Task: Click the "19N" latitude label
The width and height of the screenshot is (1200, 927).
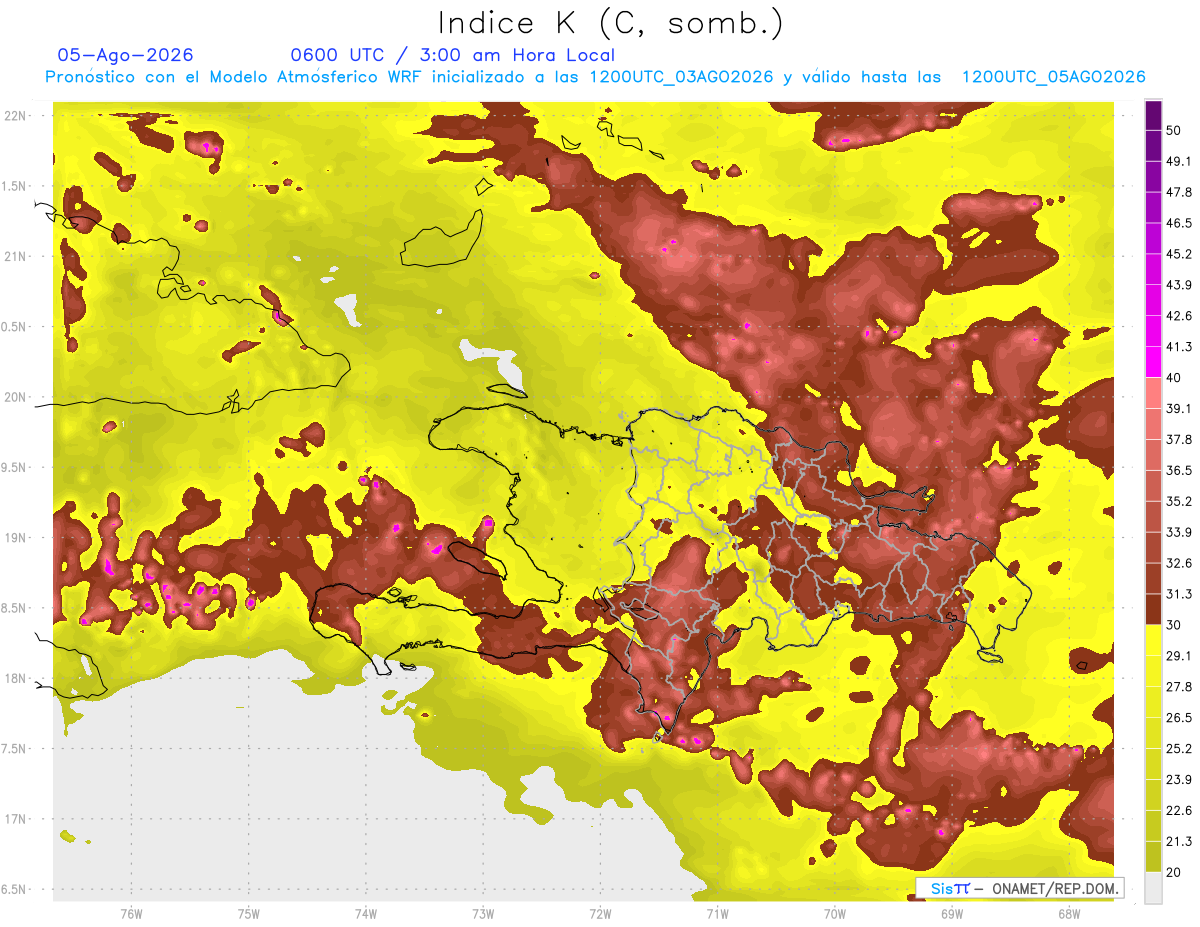Action: tap(15, 538)
